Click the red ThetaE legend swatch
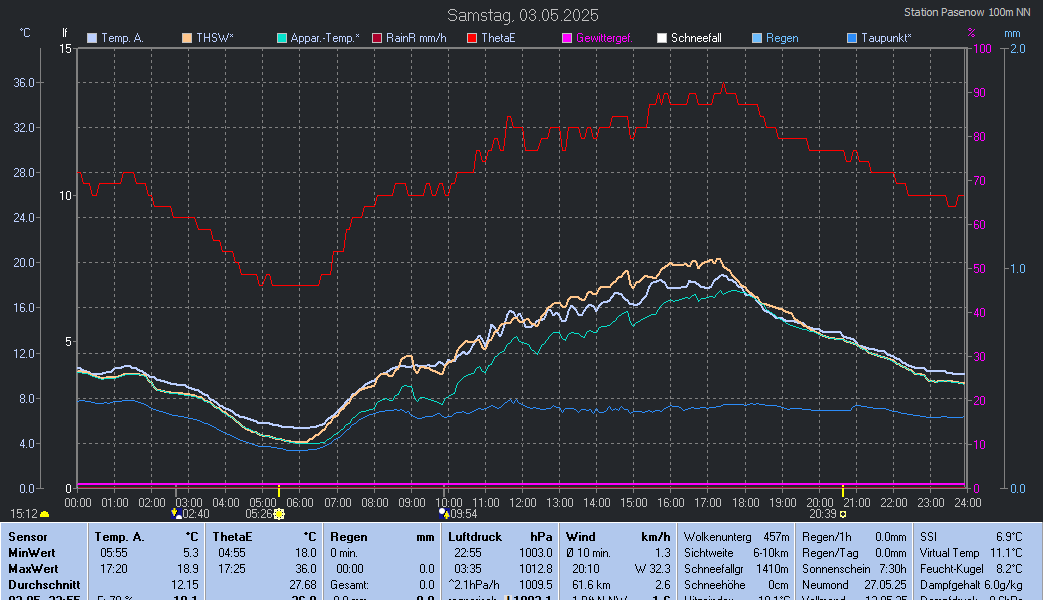This screenshot has height=600, width=1043. point(472,38)
